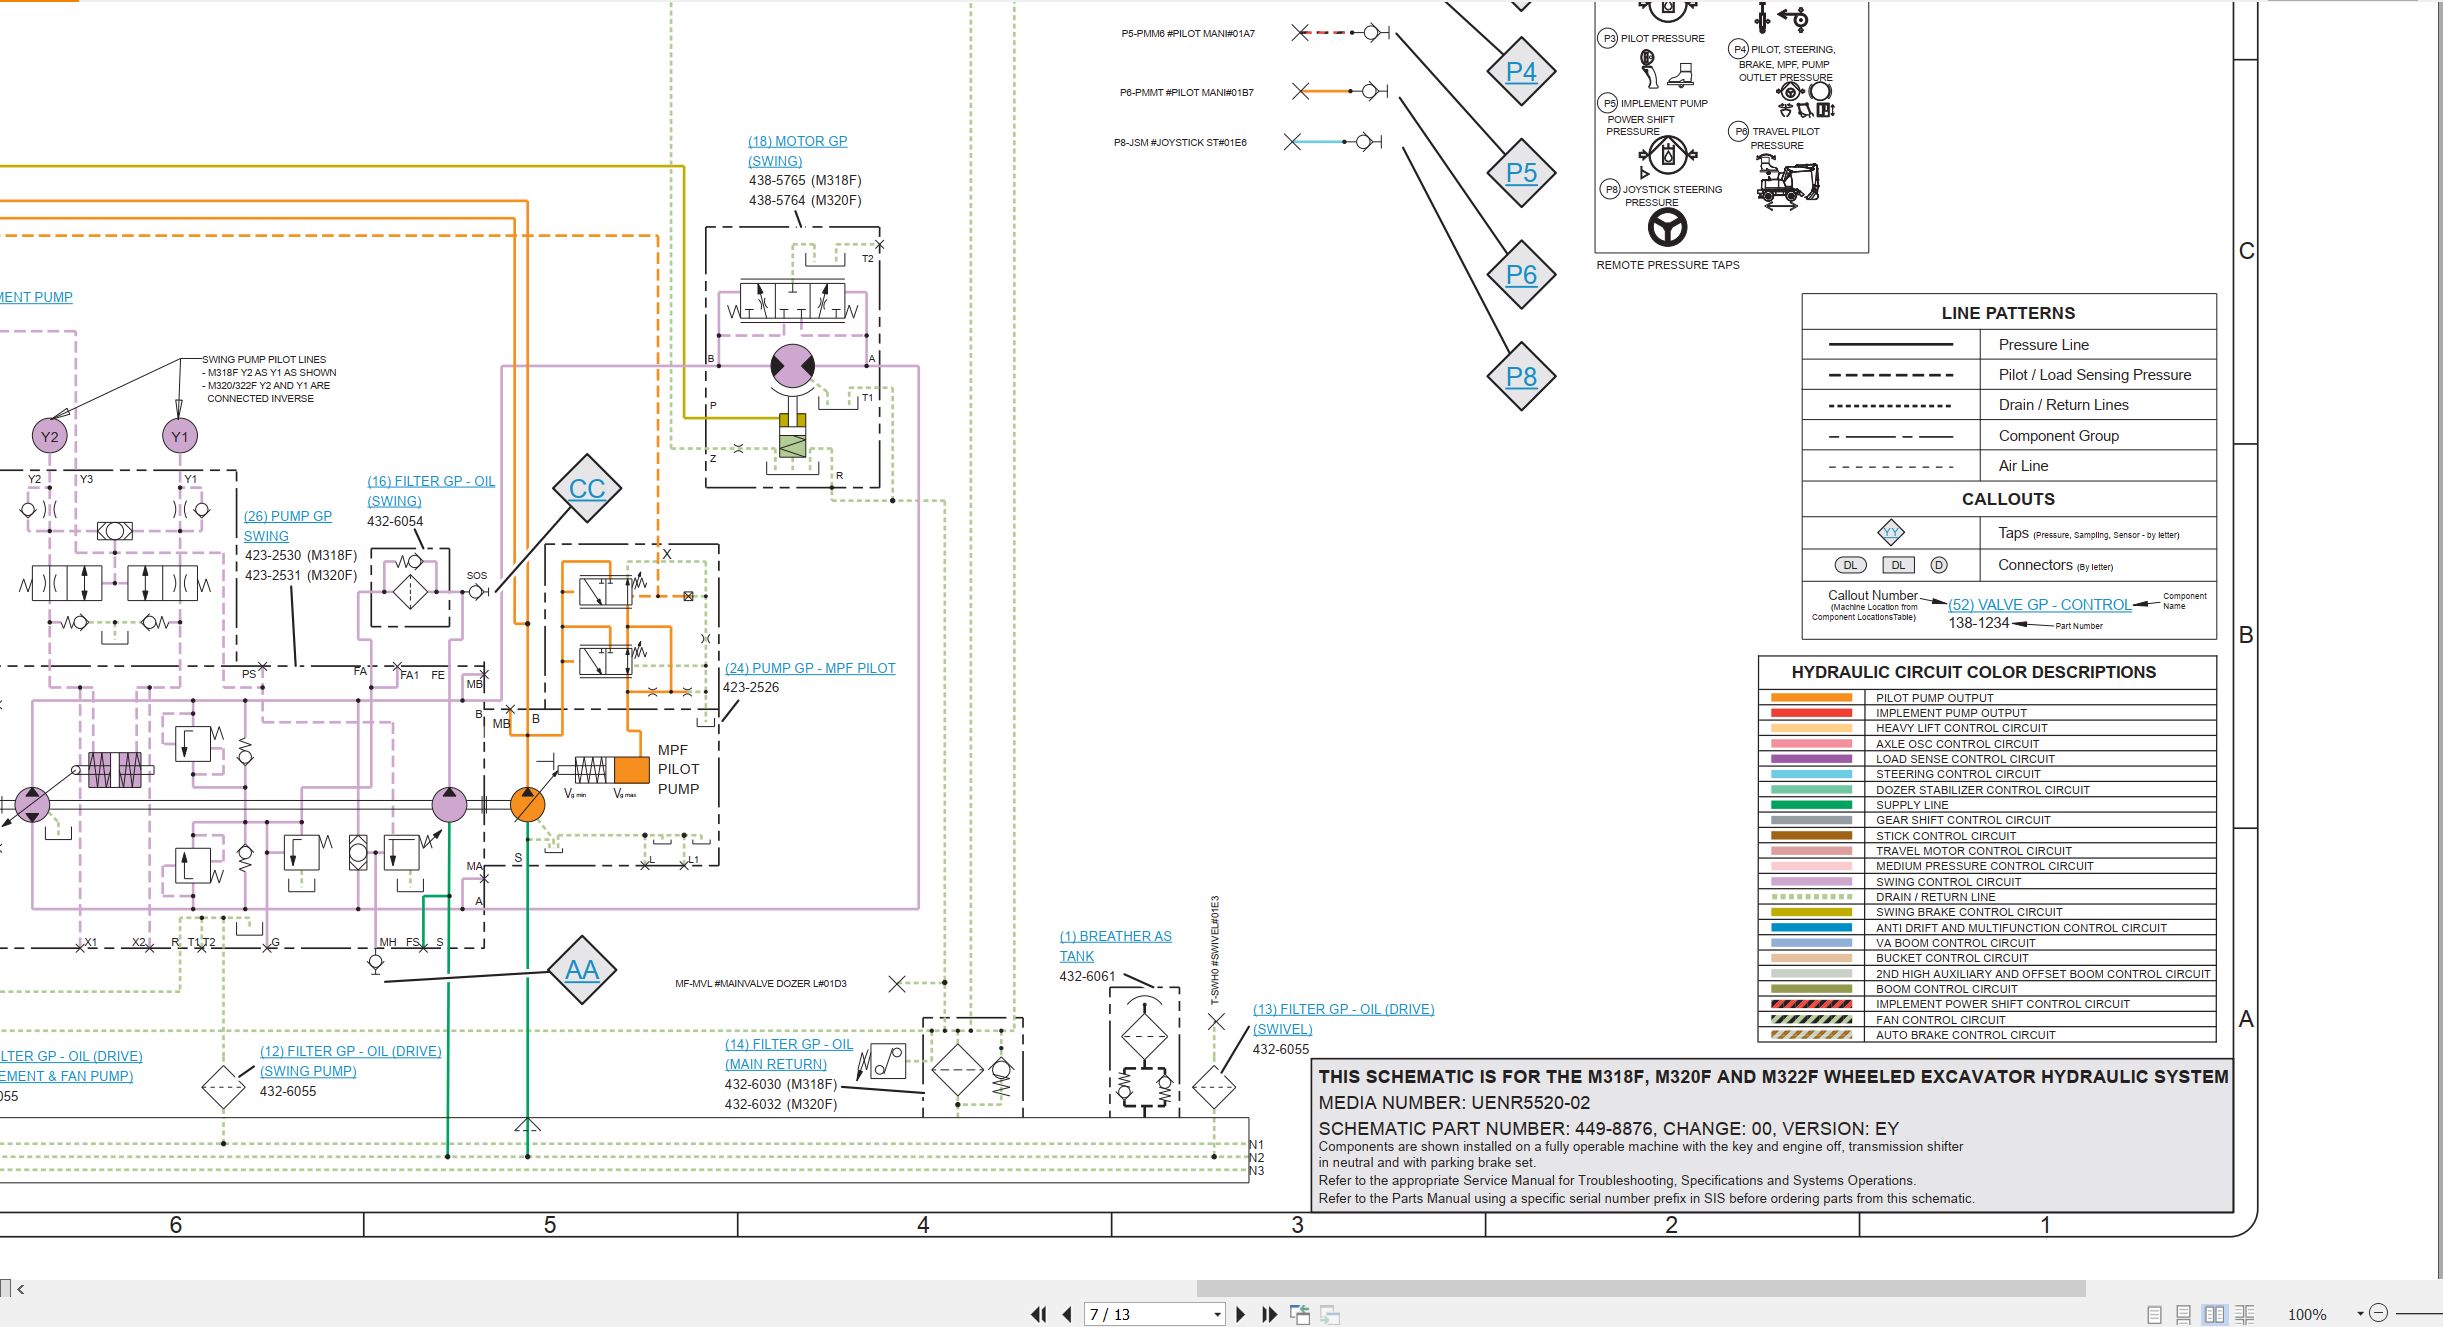Click go to next view icon
The height and width of the screenshot is (1327, 2443).
(x=1330, y=1314)
